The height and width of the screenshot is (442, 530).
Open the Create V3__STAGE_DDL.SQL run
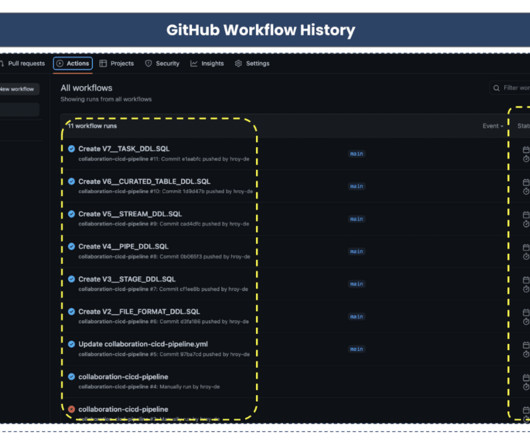point(127,279)
